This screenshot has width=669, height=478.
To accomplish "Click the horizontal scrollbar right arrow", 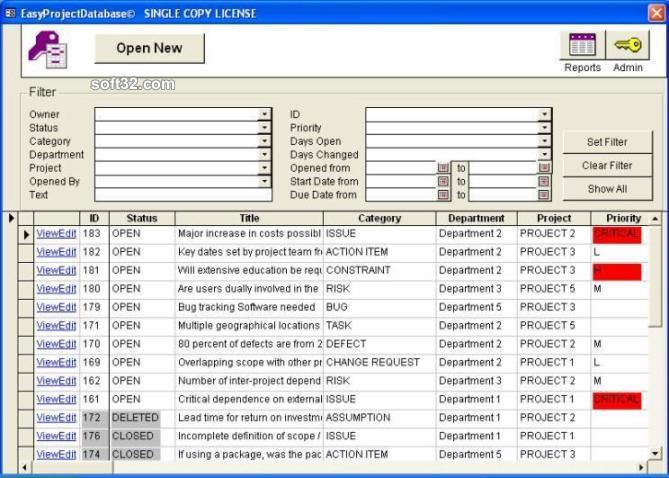I will 641,467.
